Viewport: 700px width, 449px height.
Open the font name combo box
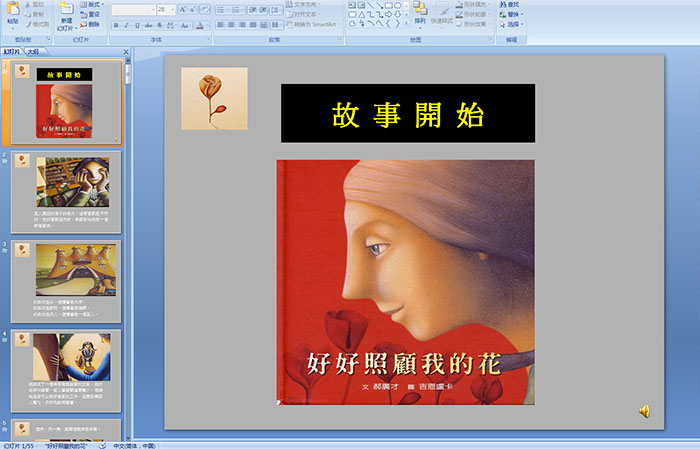133,9
